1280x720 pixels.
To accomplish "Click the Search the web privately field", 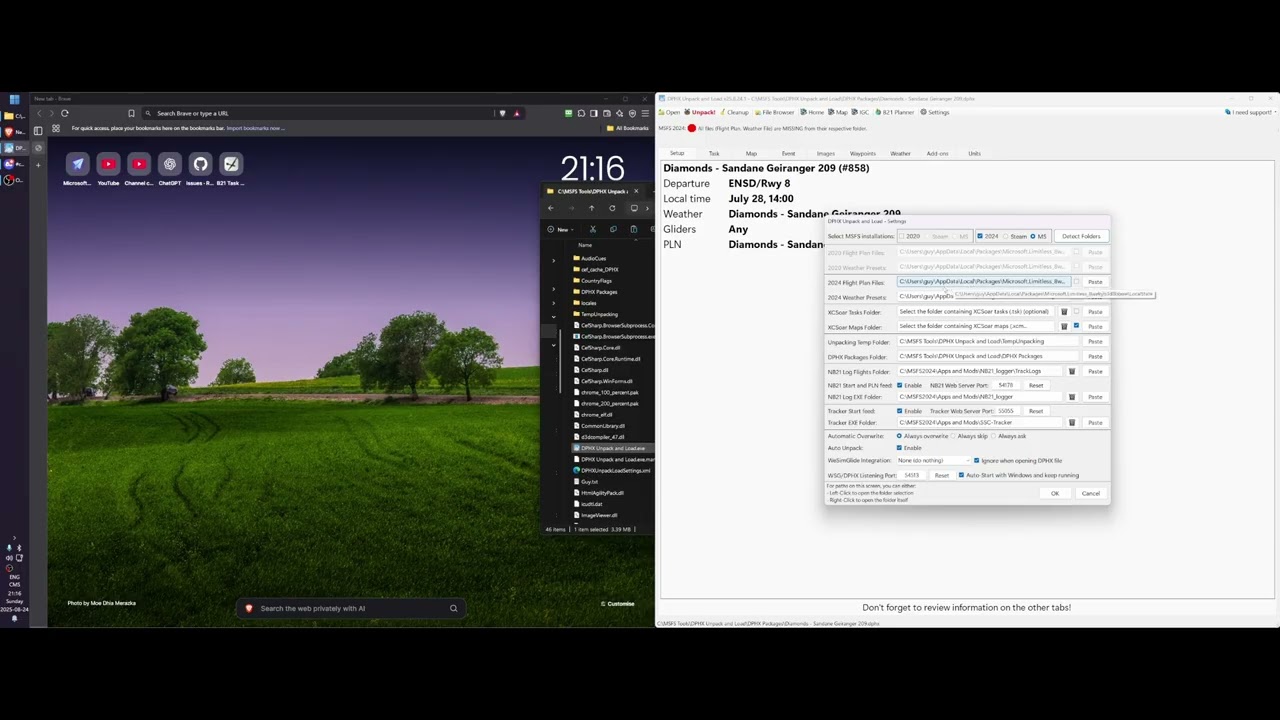I will point(350,608).
